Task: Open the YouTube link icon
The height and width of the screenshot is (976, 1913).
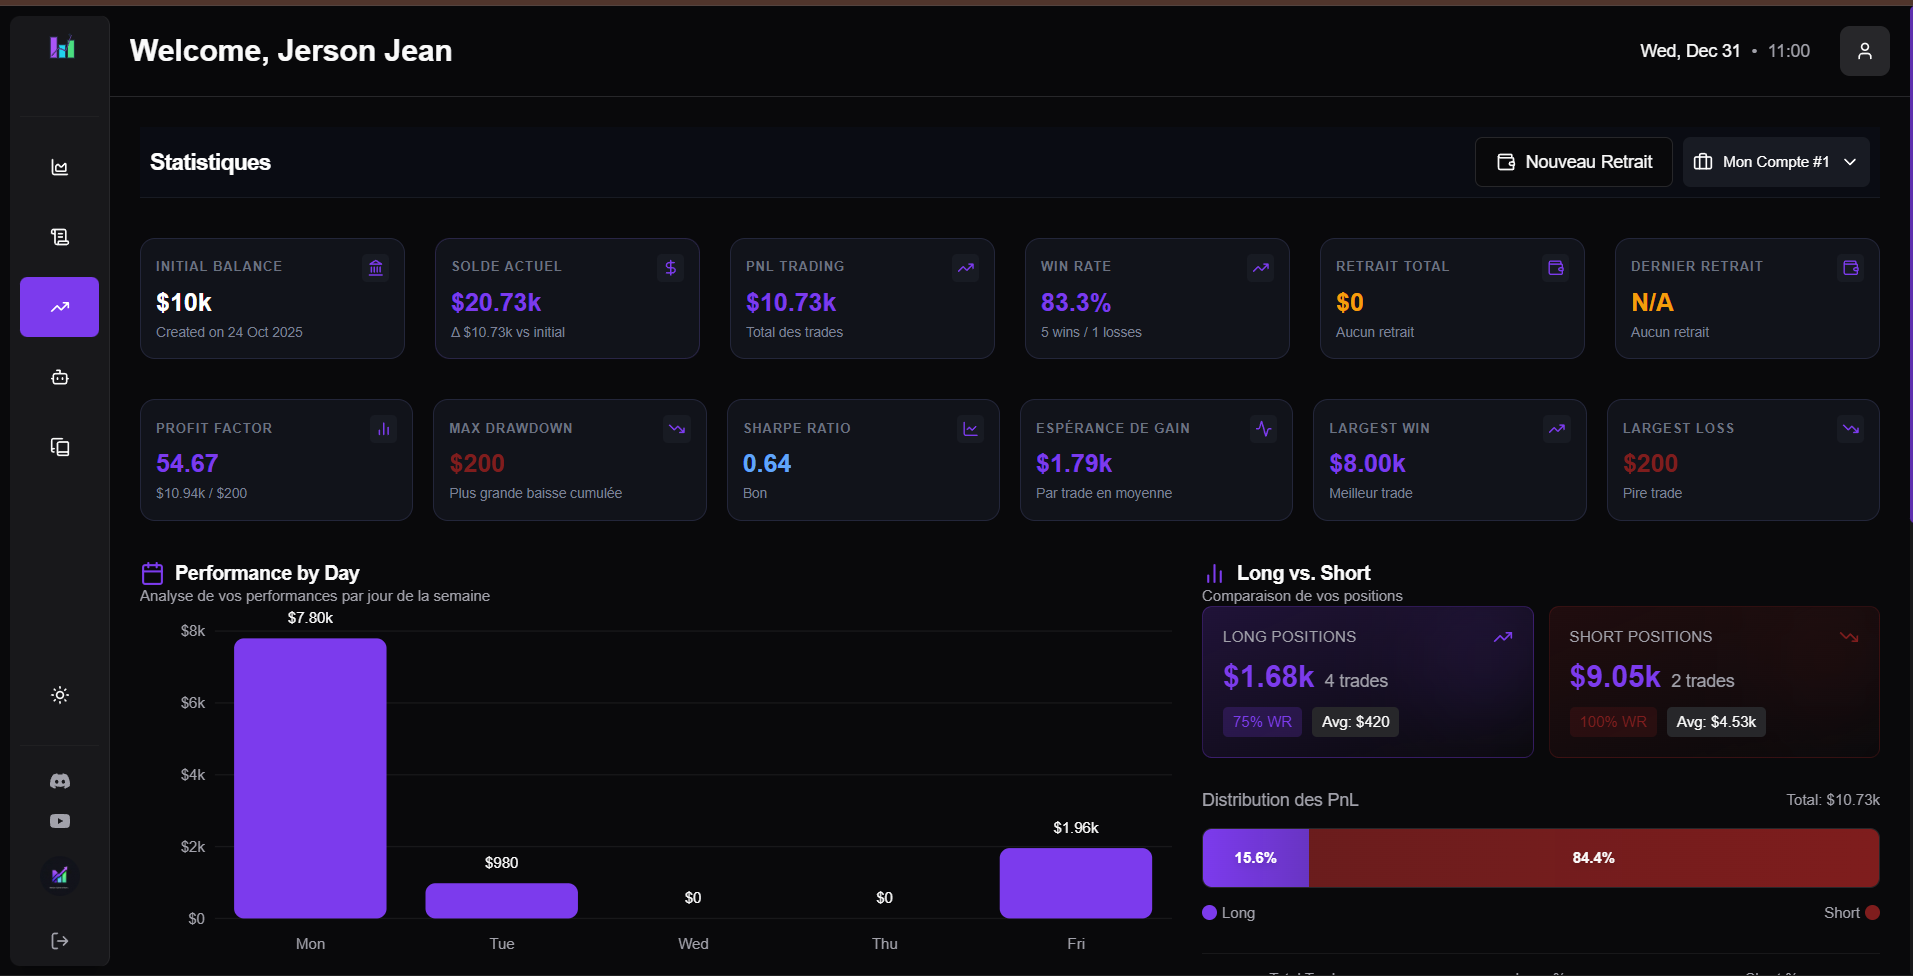Action: tap(60, 821)
